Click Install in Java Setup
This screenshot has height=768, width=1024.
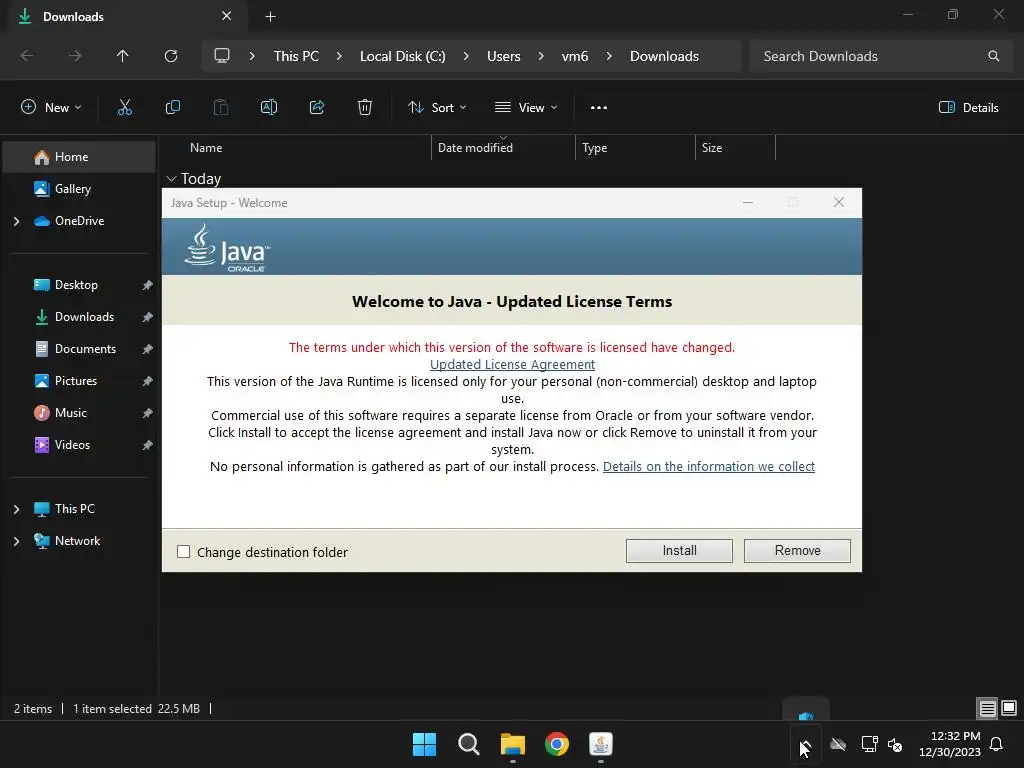[x=679, y=551]
